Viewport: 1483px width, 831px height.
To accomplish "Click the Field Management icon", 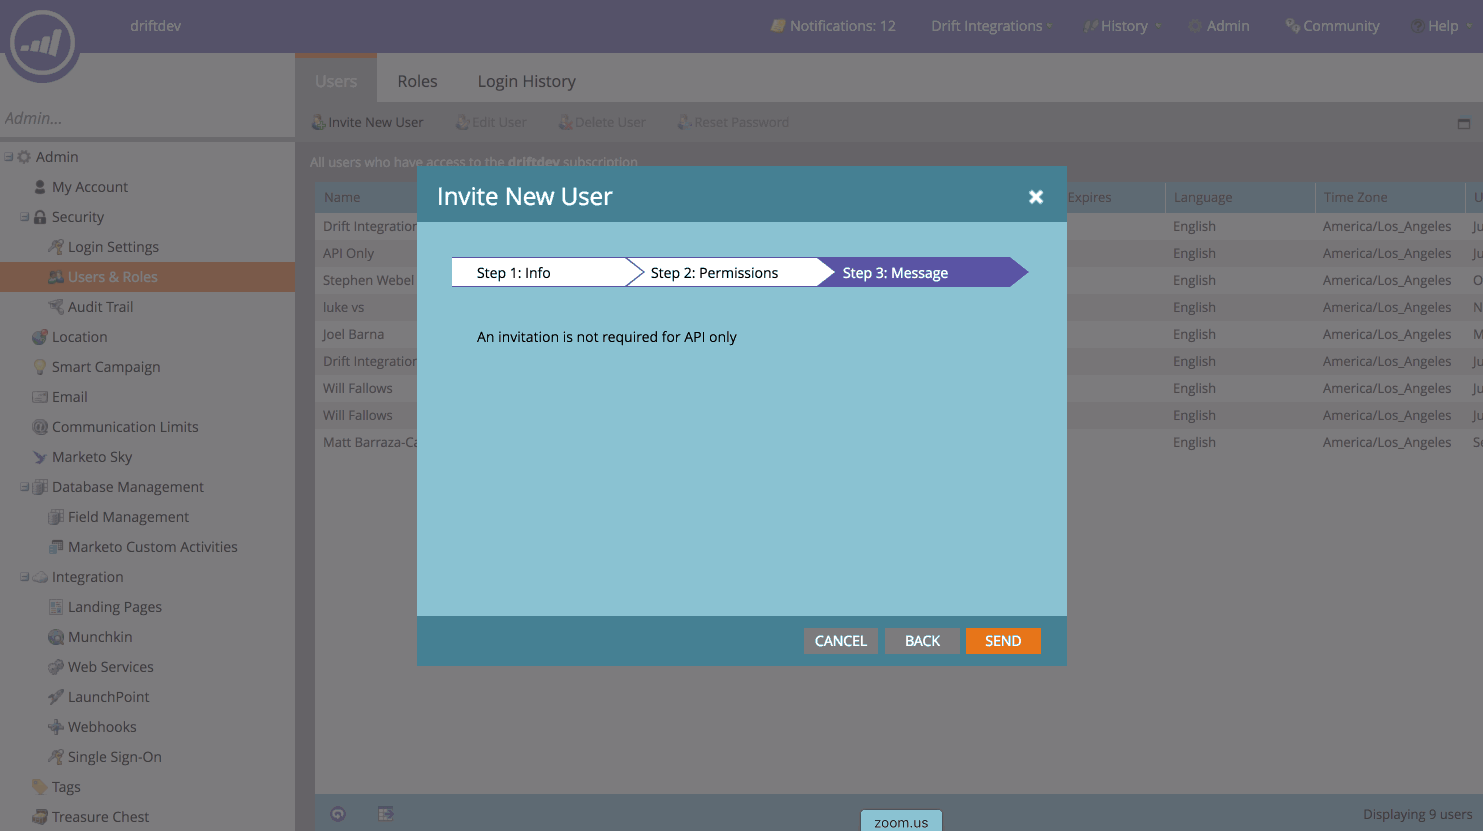I will pyautogui.click(x=56, y=517).
